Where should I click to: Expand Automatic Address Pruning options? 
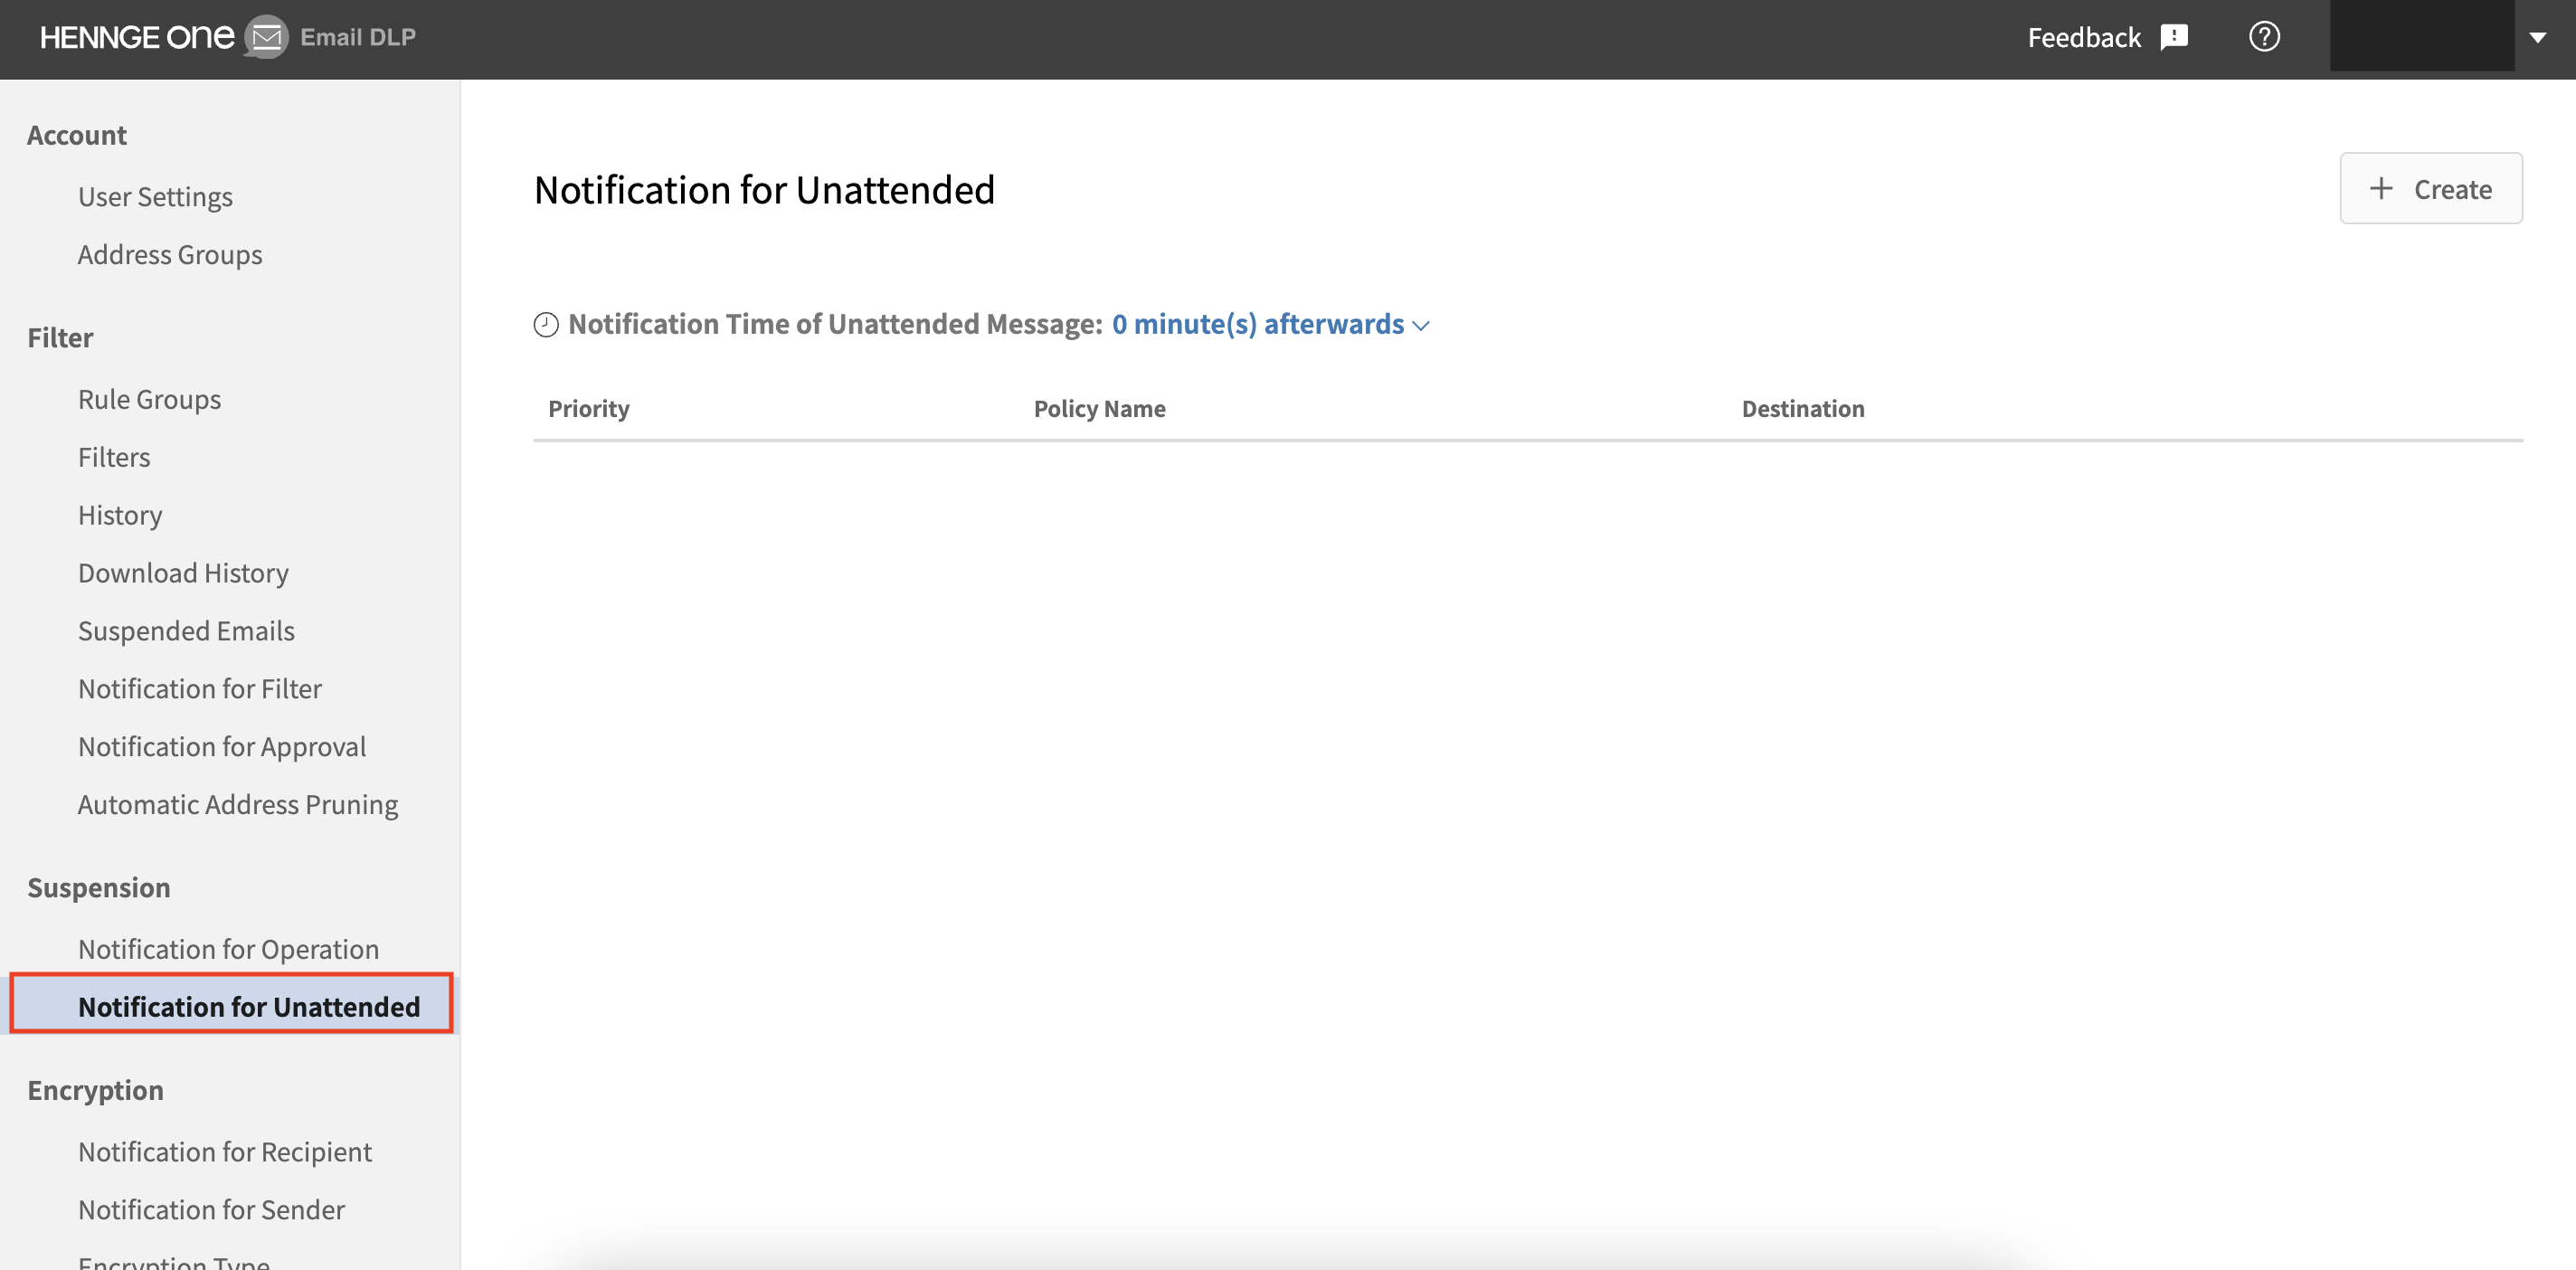point(237,803)
